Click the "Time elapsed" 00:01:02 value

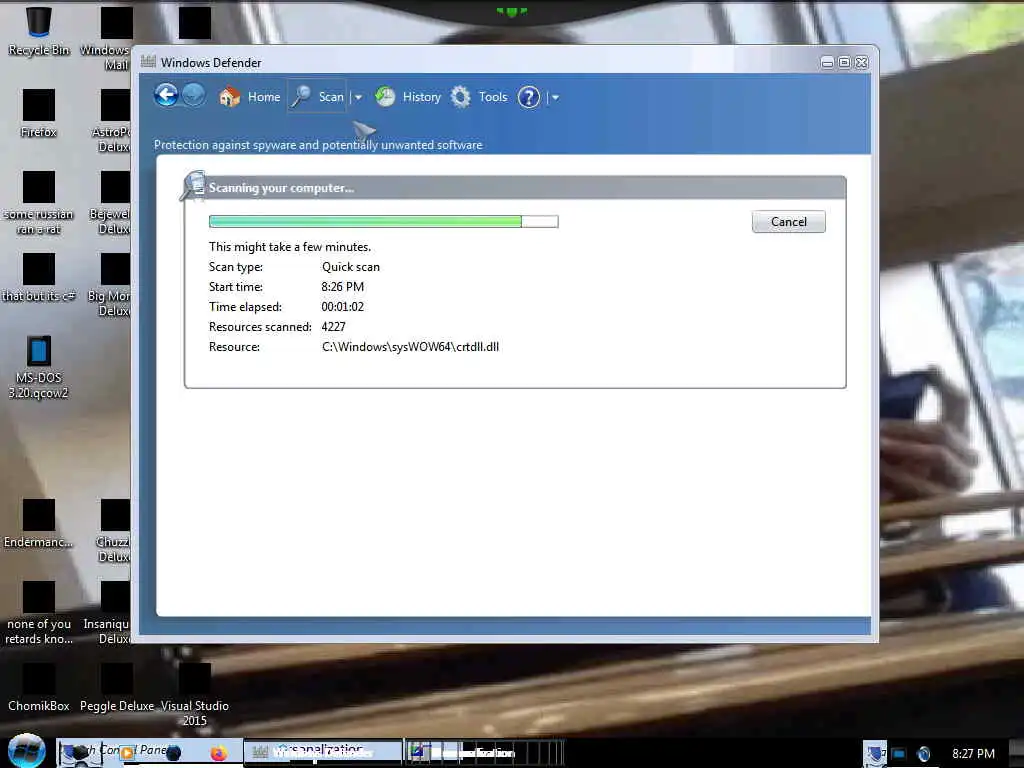342,307
